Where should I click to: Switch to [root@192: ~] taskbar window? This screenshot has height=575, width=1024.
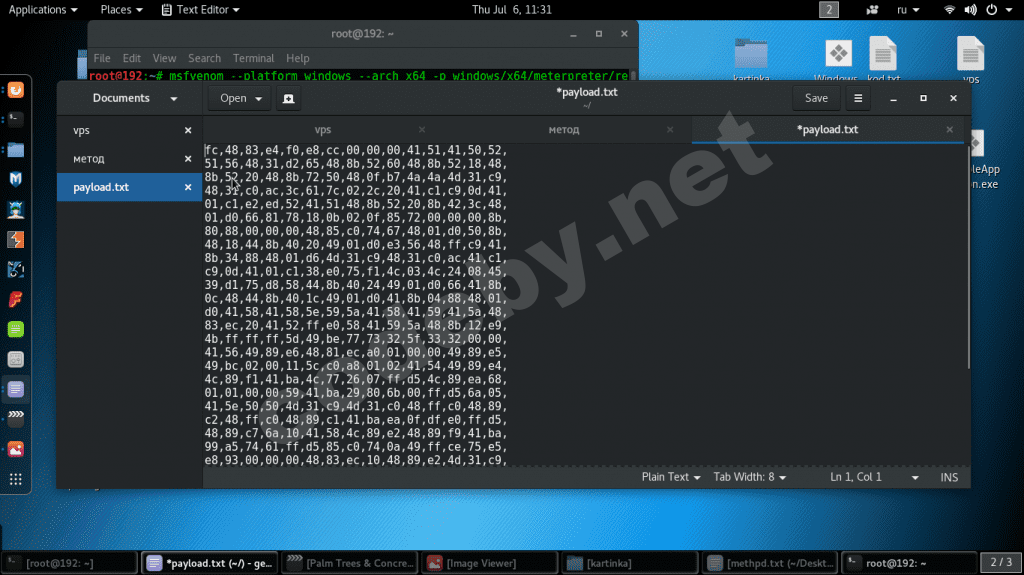[69, 563]
